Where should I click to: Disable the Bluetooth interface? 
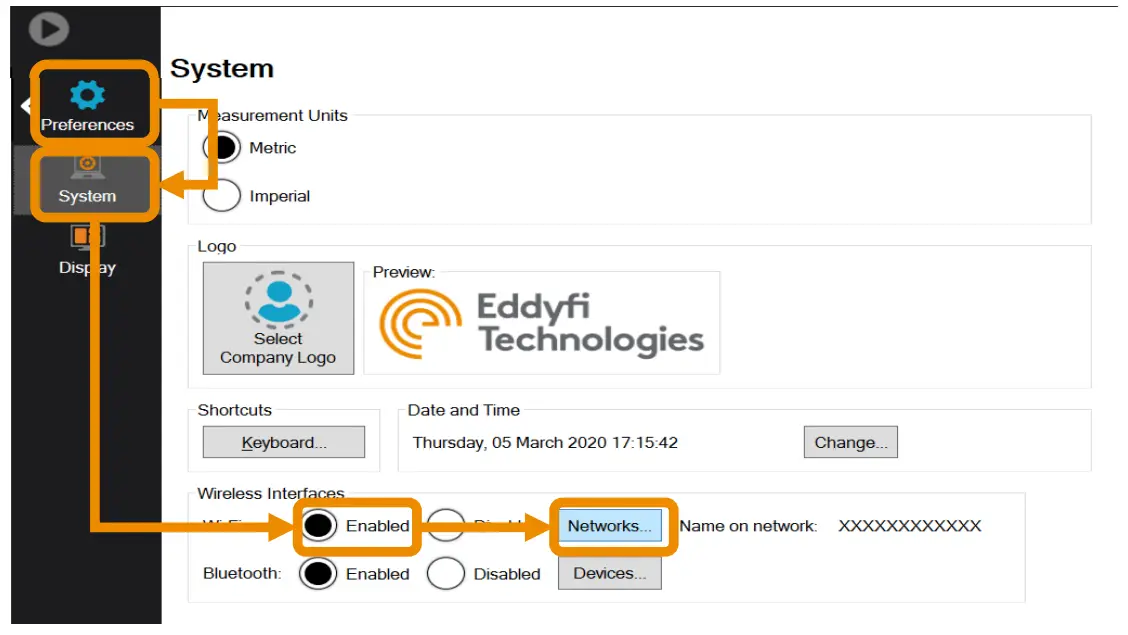(x=445, y=573)
